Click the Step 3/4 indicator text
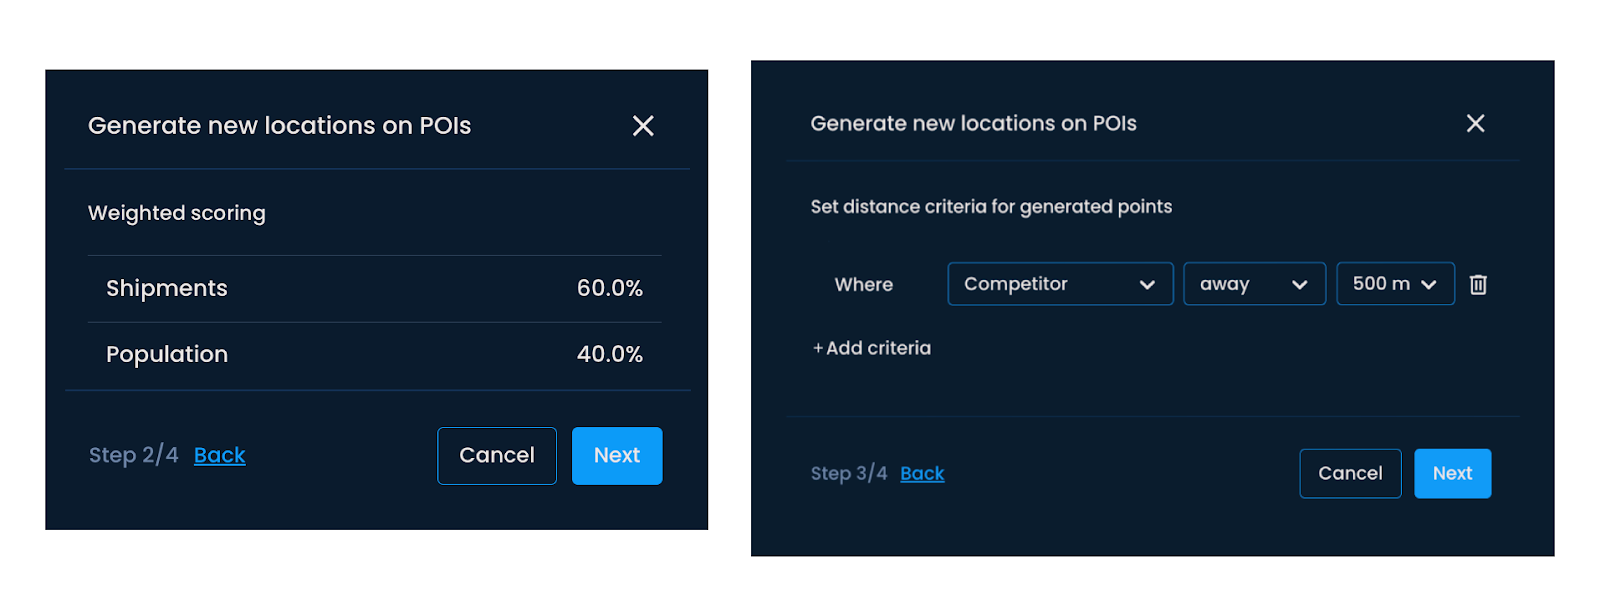1600x611 pixels. (849, 473)
